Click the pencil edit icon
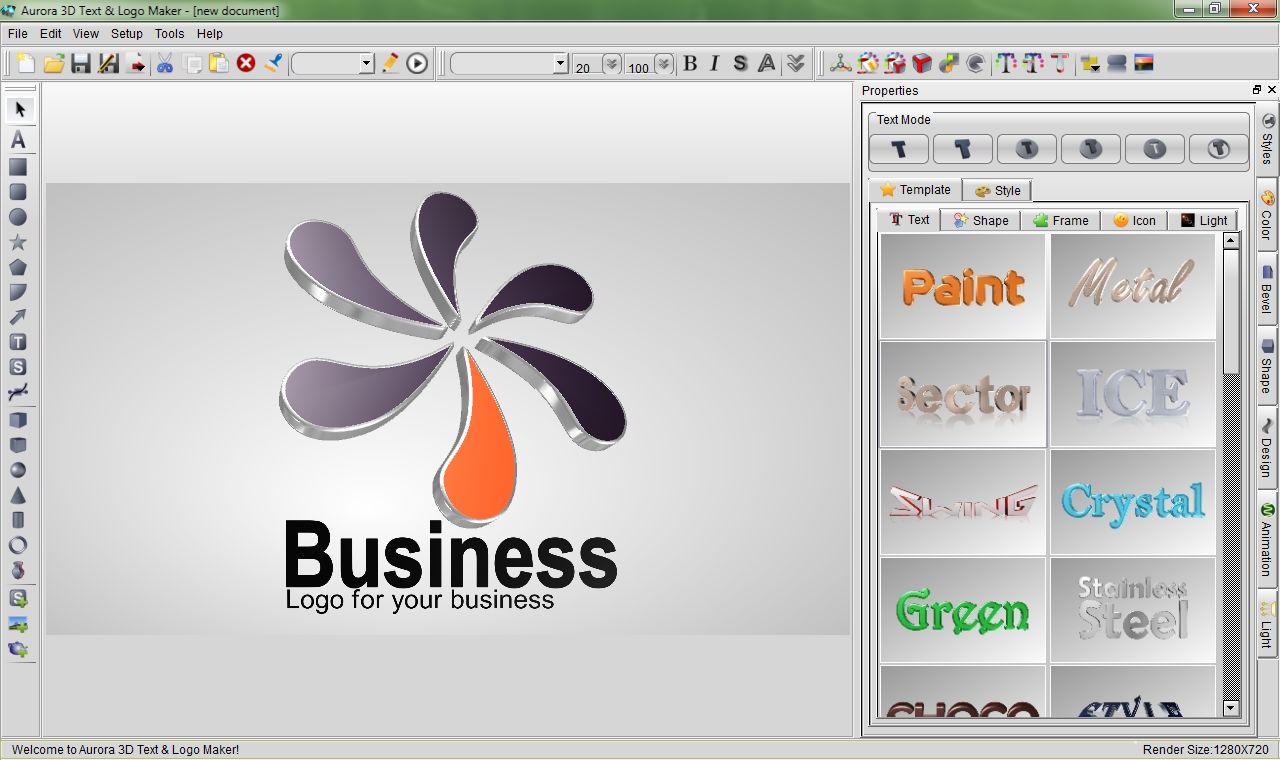The height and width of the screenshot is (760, 1280). 390,64
